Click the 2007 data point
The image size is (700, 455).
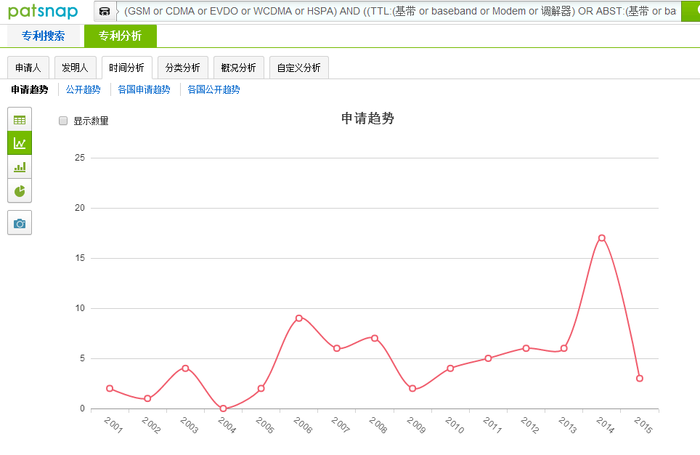pos(337,348)
